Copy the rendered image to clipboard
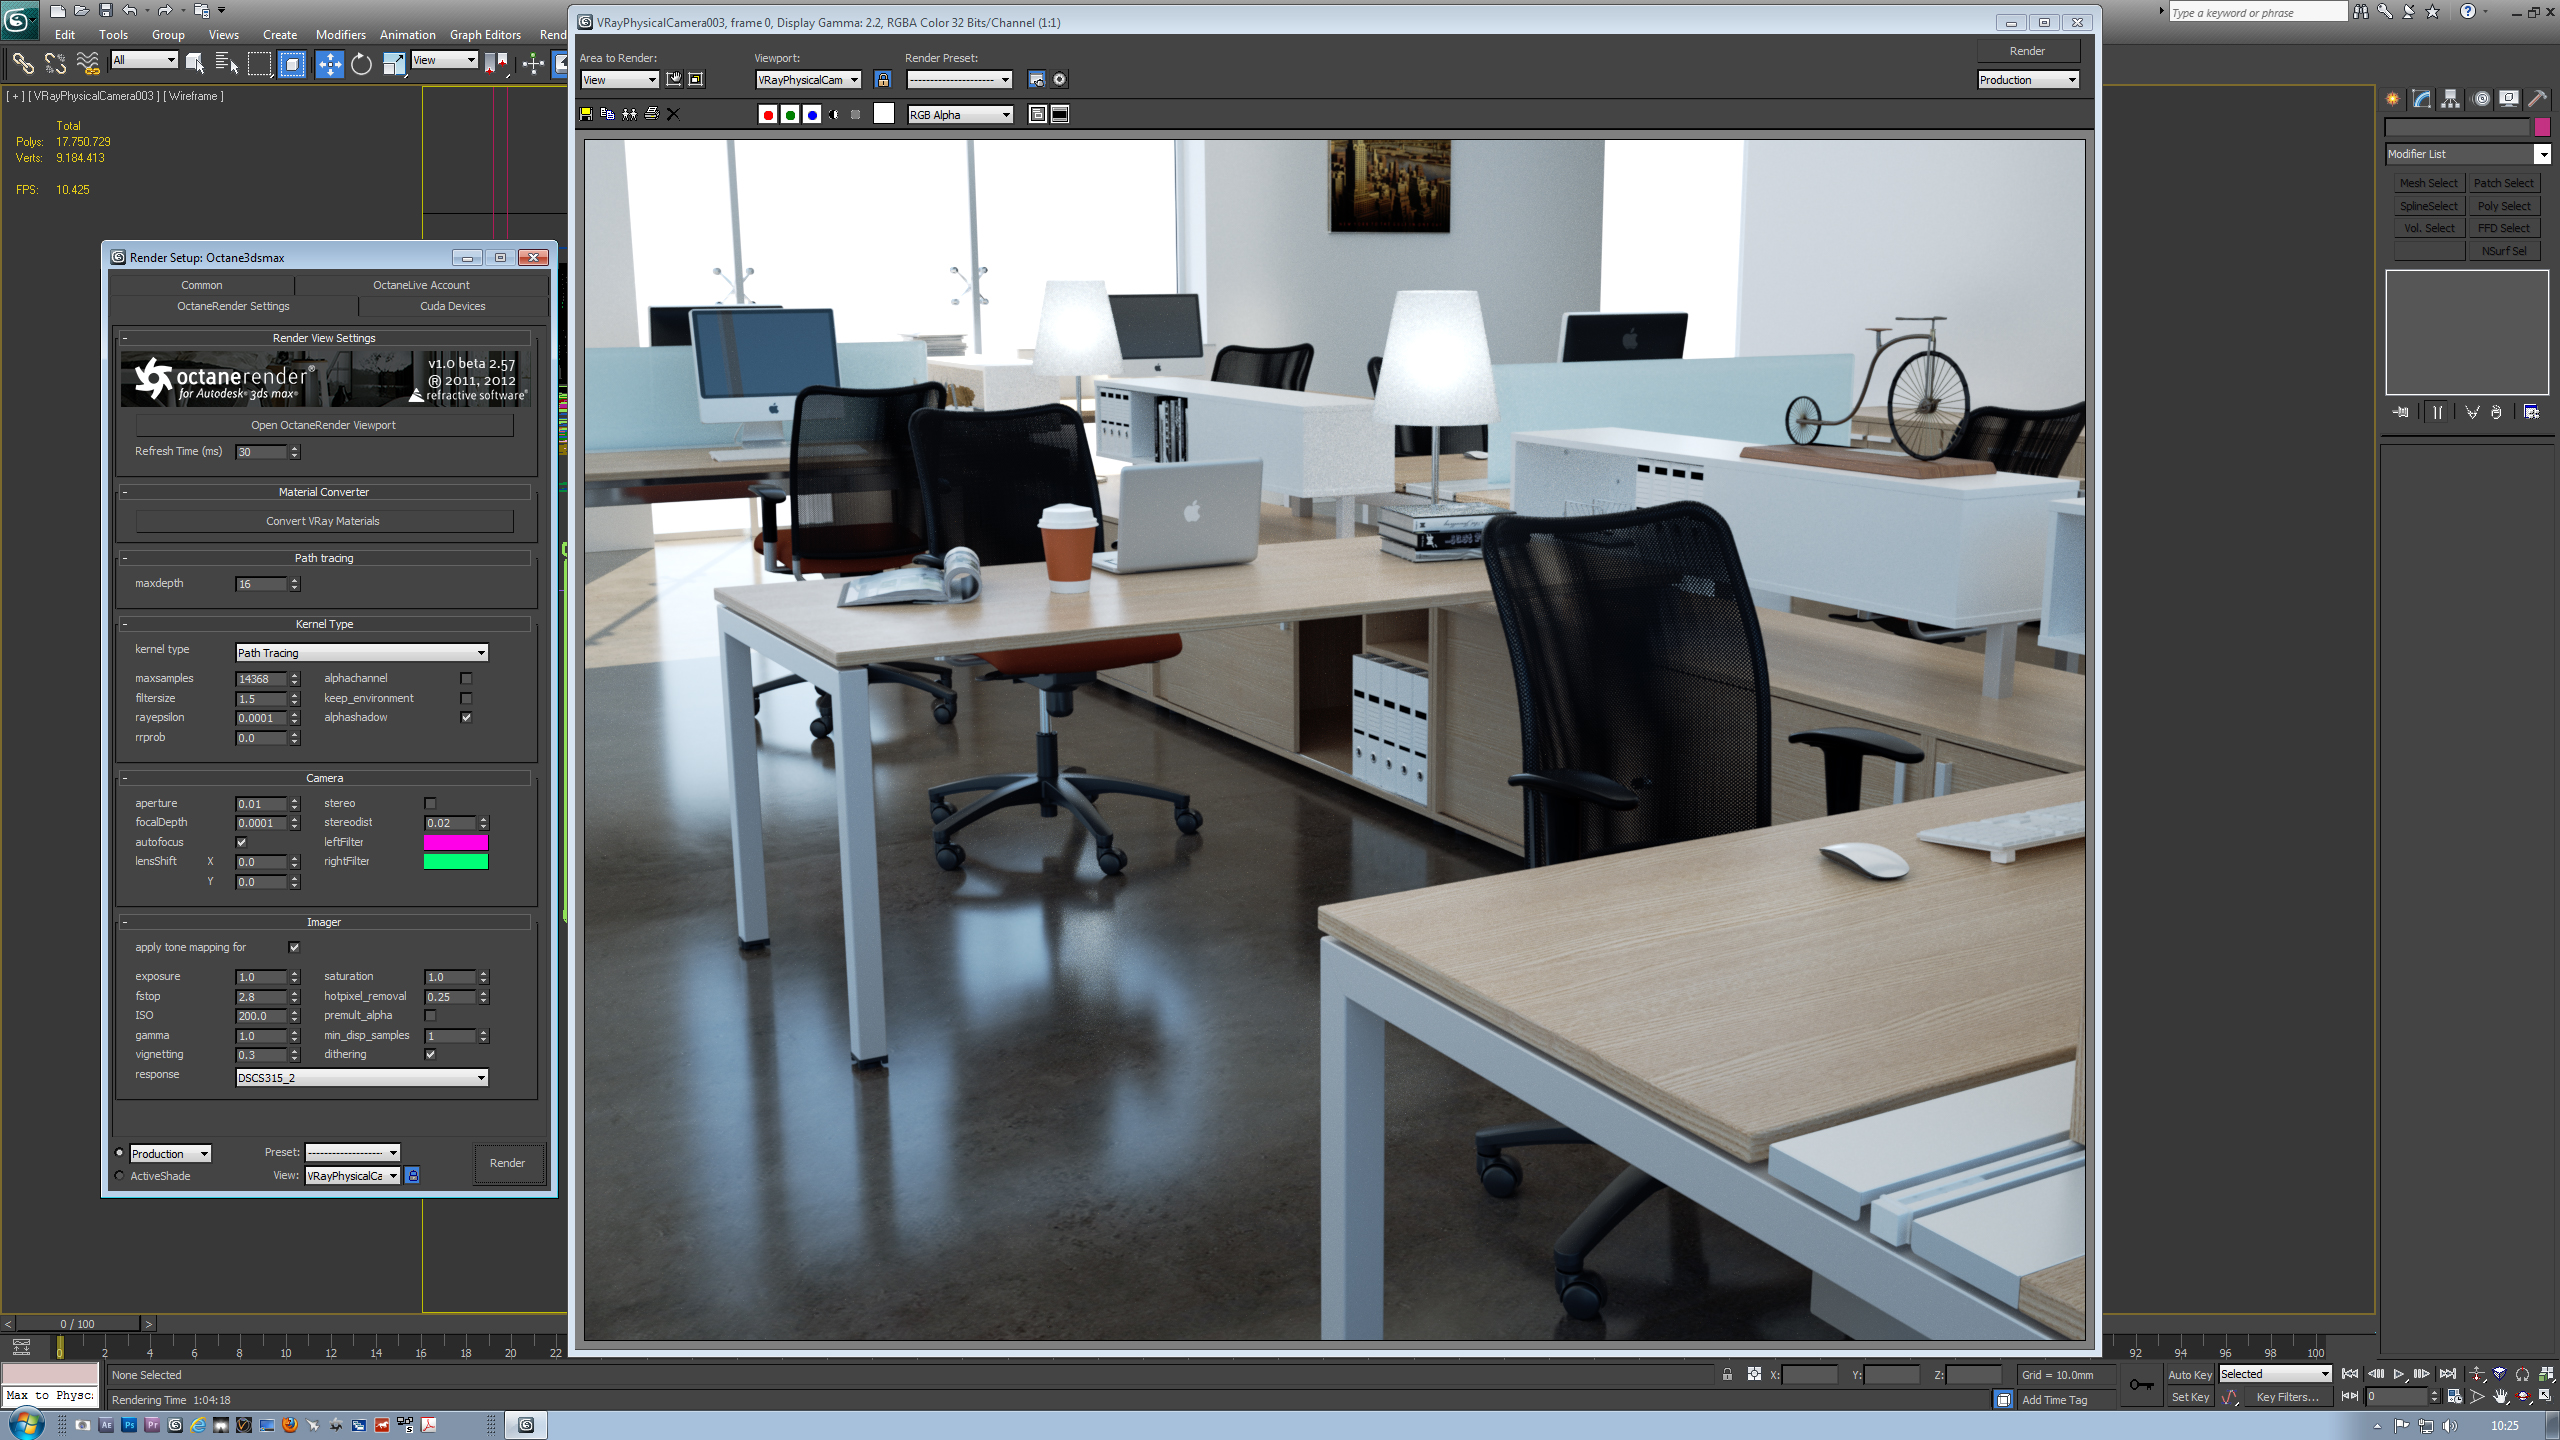The height and width of the screenshot is (1440, 2560). 608,114
